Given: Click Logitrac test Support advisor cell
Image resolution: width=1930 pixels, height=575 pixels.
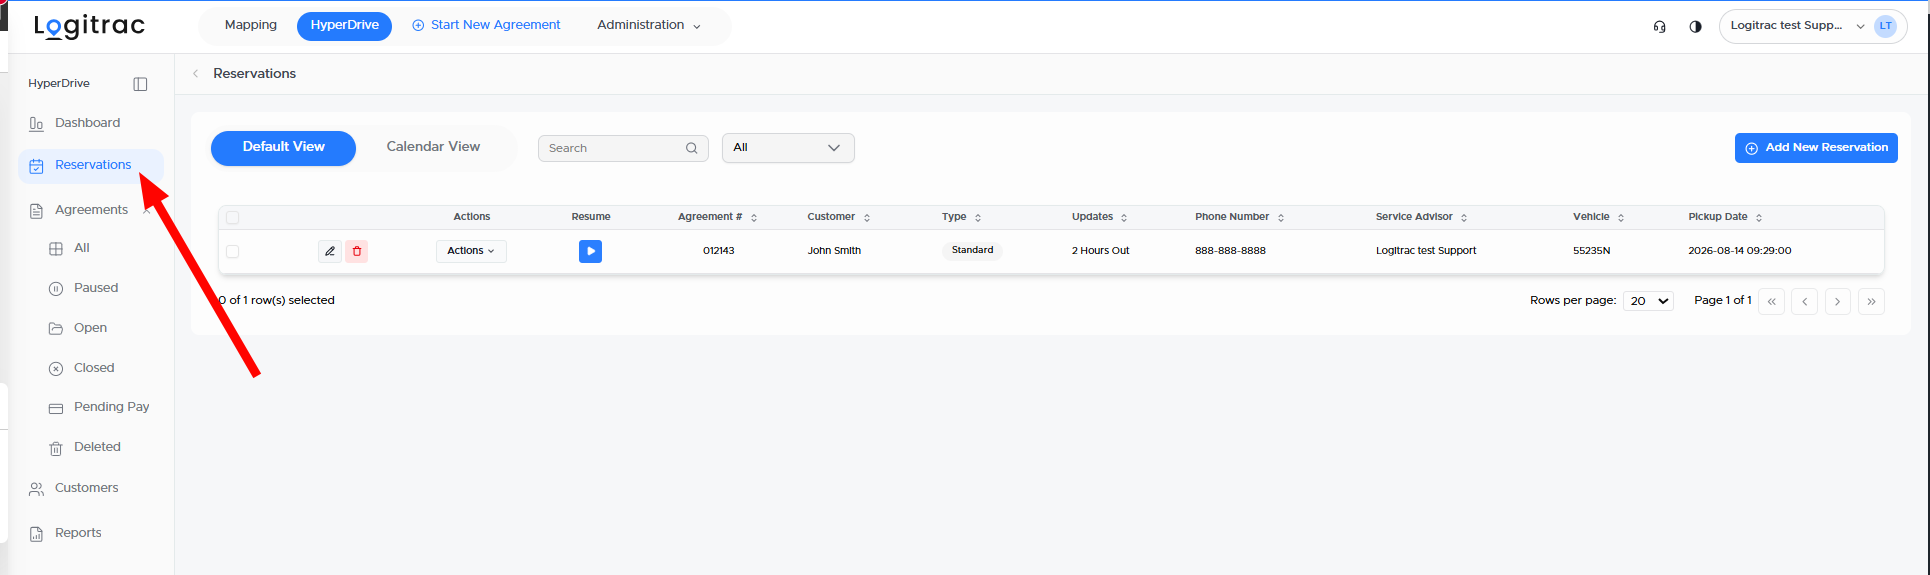Looking at the screenshot, I should click(1426, 251).
